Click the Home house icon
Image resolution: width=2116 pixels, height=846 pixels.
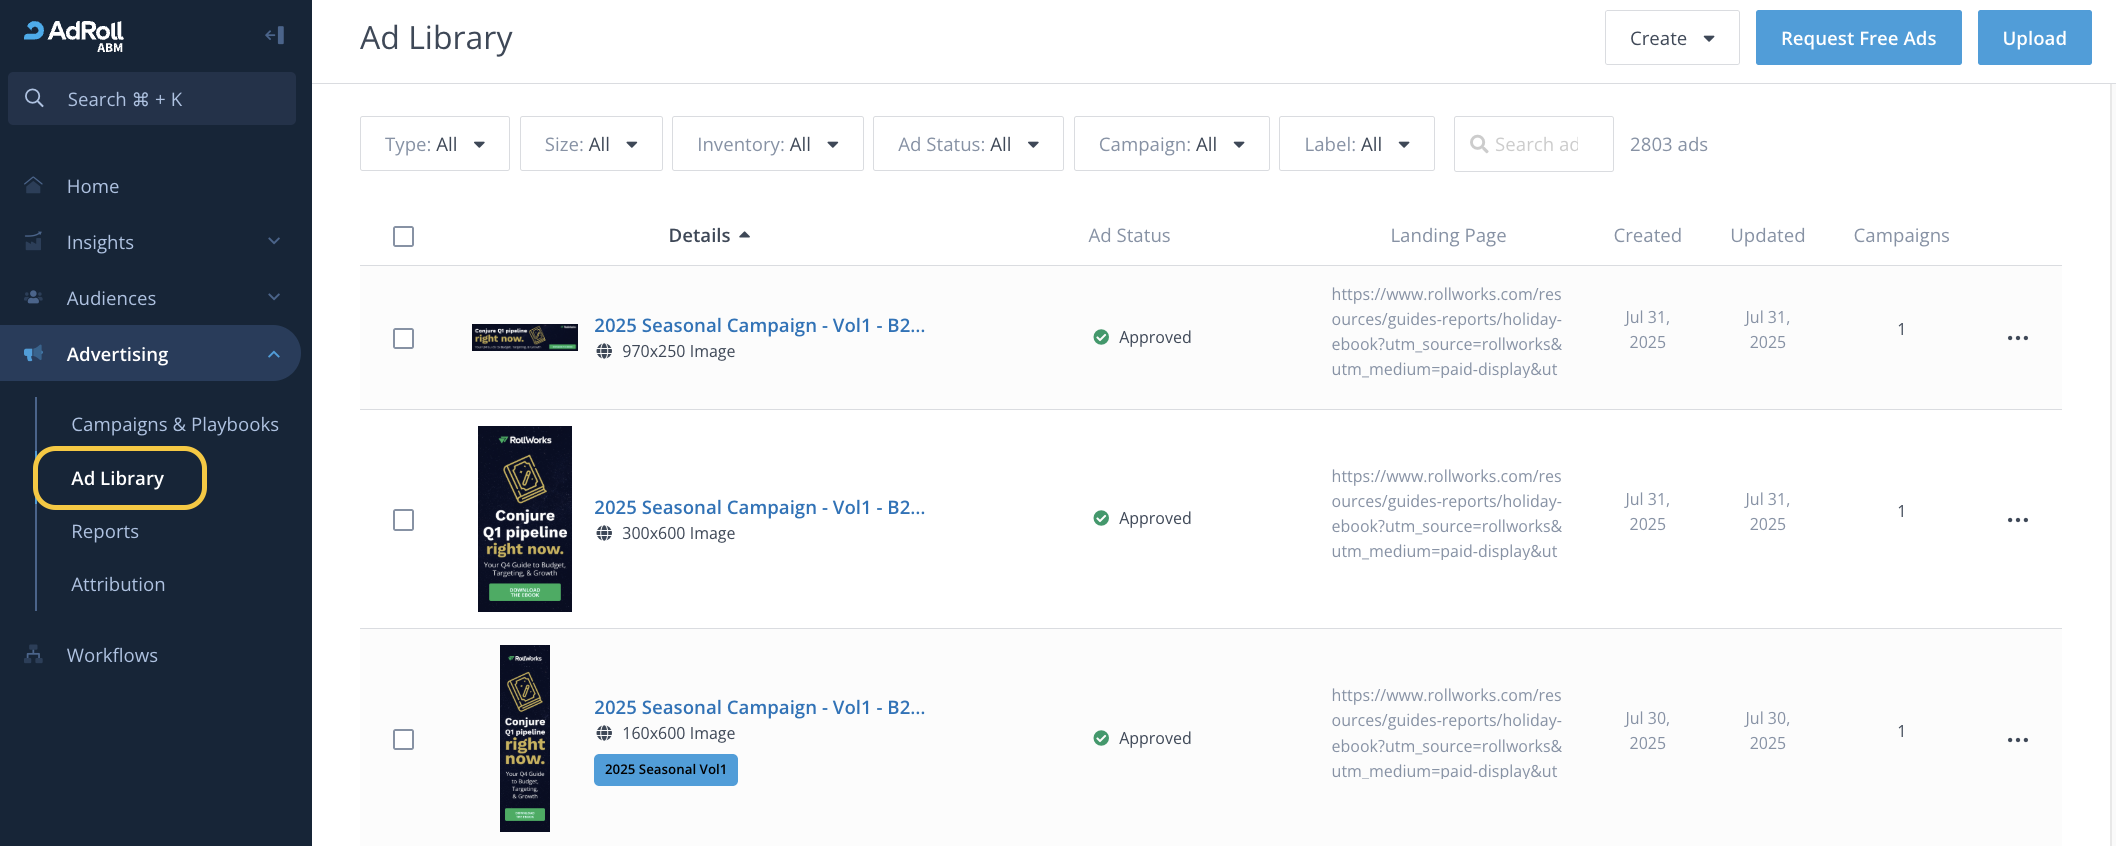tap(34, 186)
